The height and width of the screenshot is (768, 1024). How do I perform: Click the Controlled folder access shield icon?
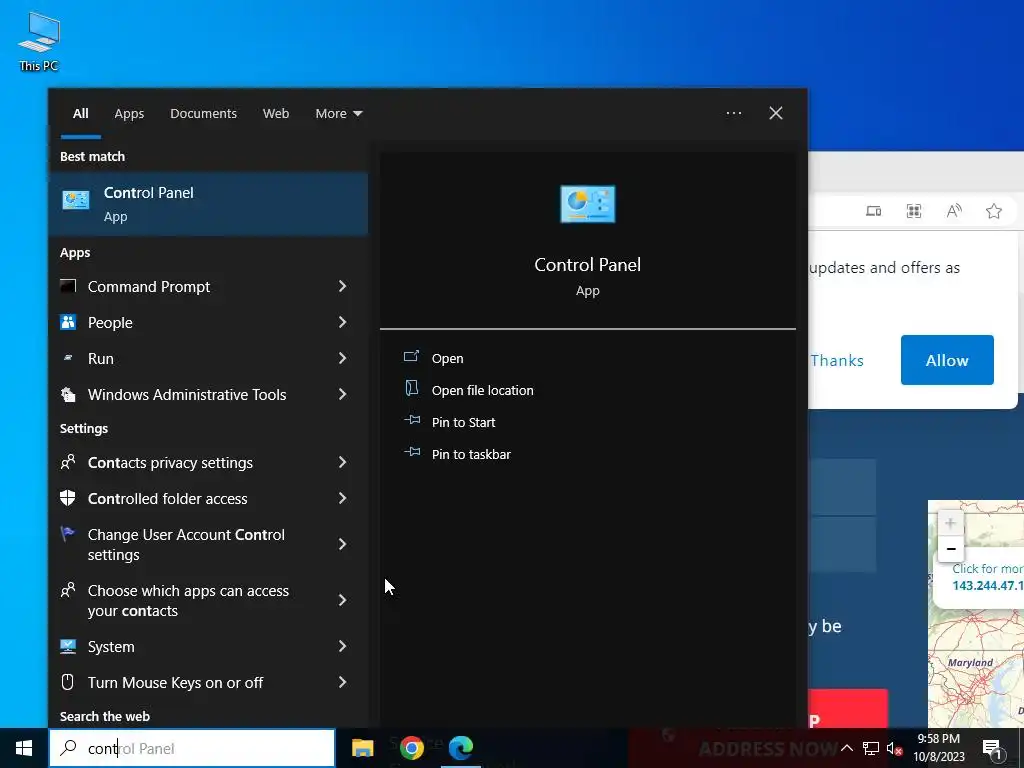[x=68, y=498]
